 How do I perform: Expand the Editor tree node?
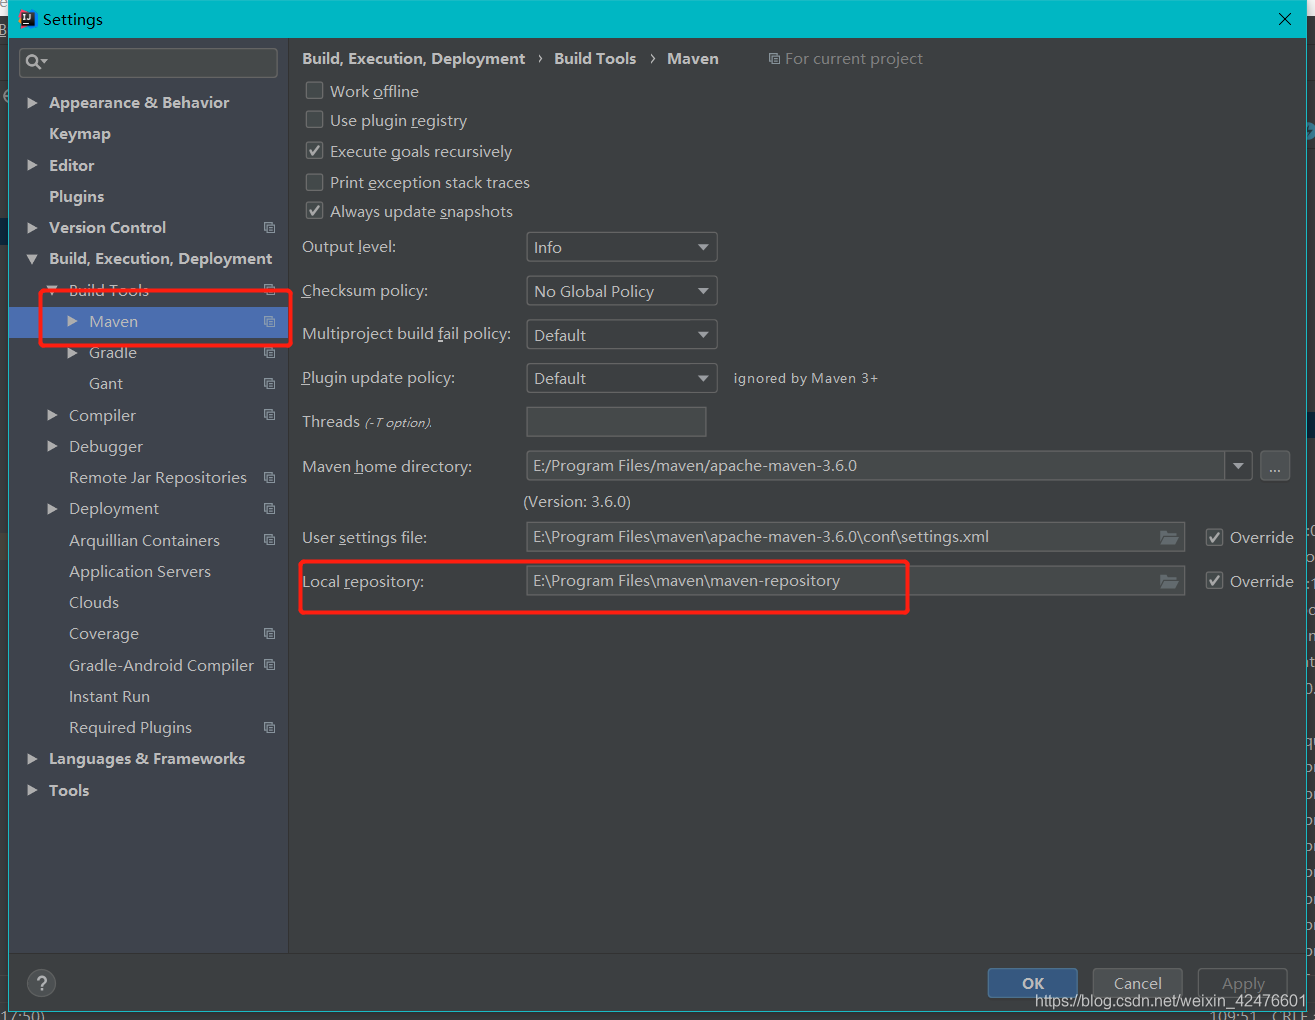coord(32,166)
